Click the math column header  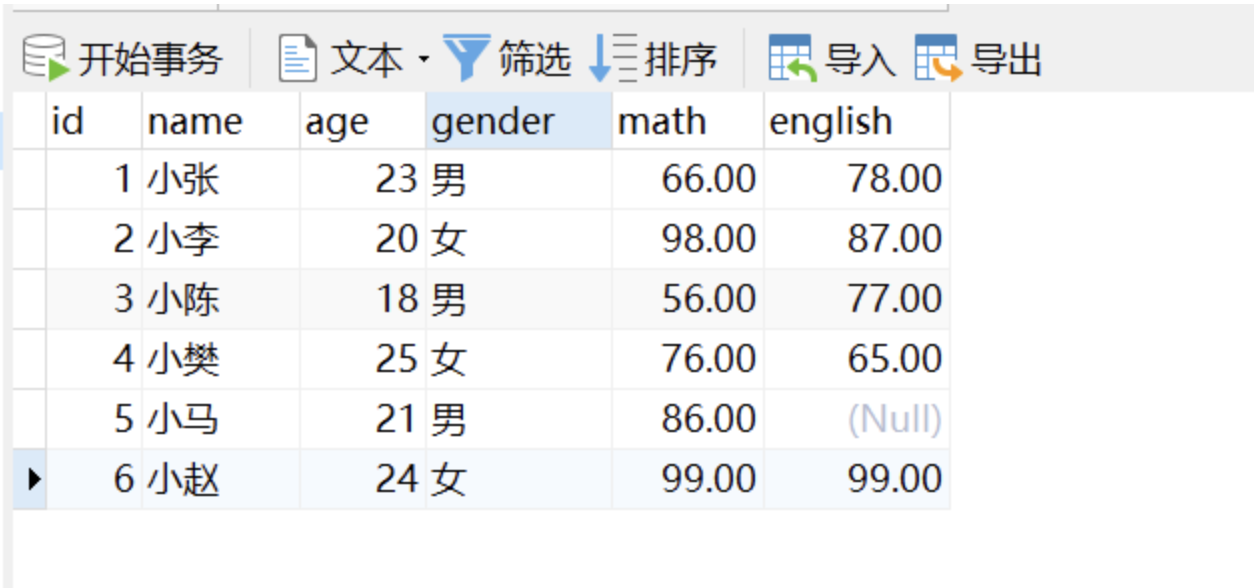pyautogui.click(x=687, y=121)
